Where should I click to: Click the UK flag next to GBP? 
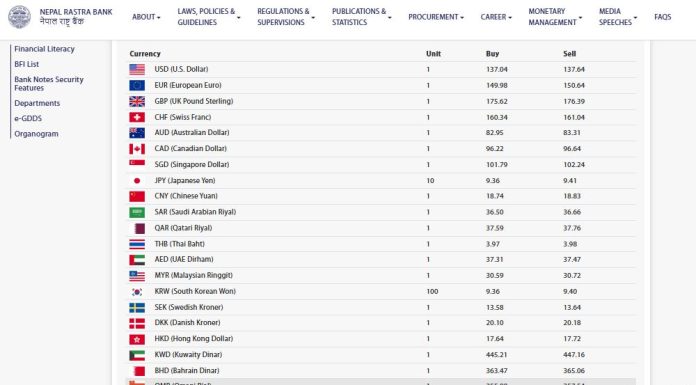point(137,101)
